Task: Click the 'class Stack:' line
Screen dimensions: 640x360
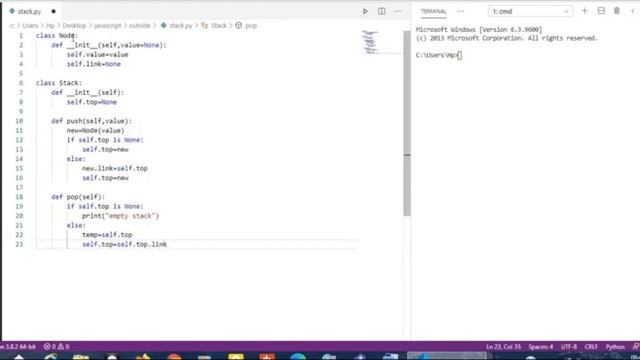Action: pyautogui.click(x=59, y=83)
